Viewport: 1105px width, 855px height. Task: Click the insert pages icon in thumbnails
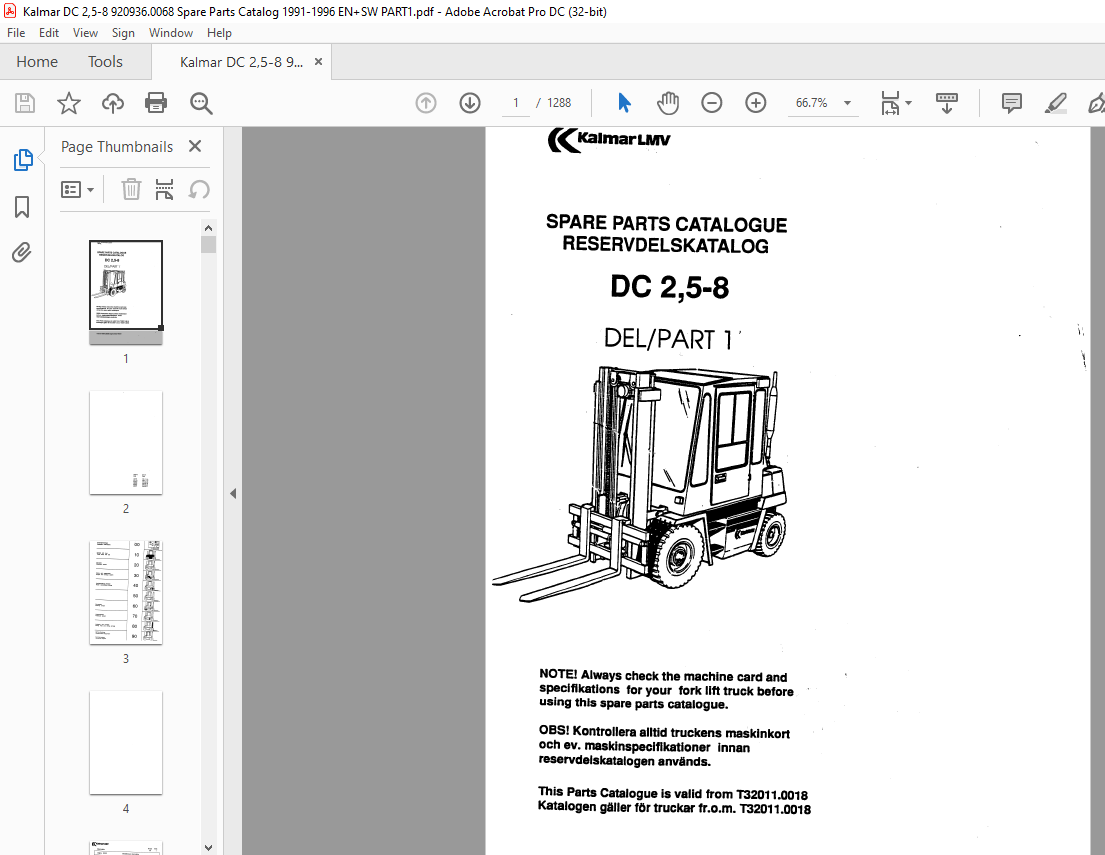coord(164,190)
